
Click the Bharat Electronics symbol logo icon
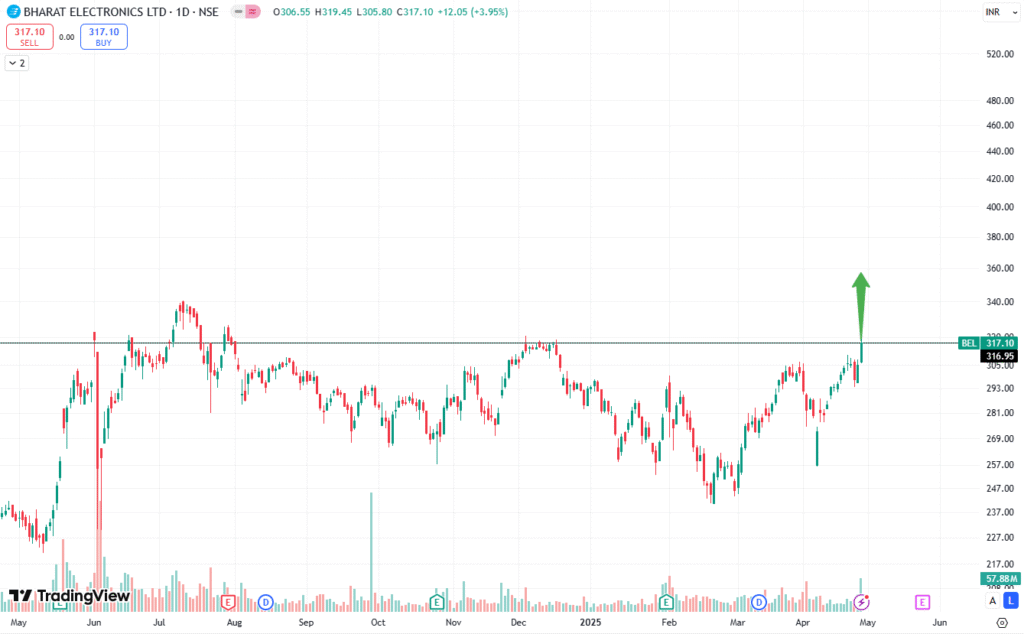[13, 12]
